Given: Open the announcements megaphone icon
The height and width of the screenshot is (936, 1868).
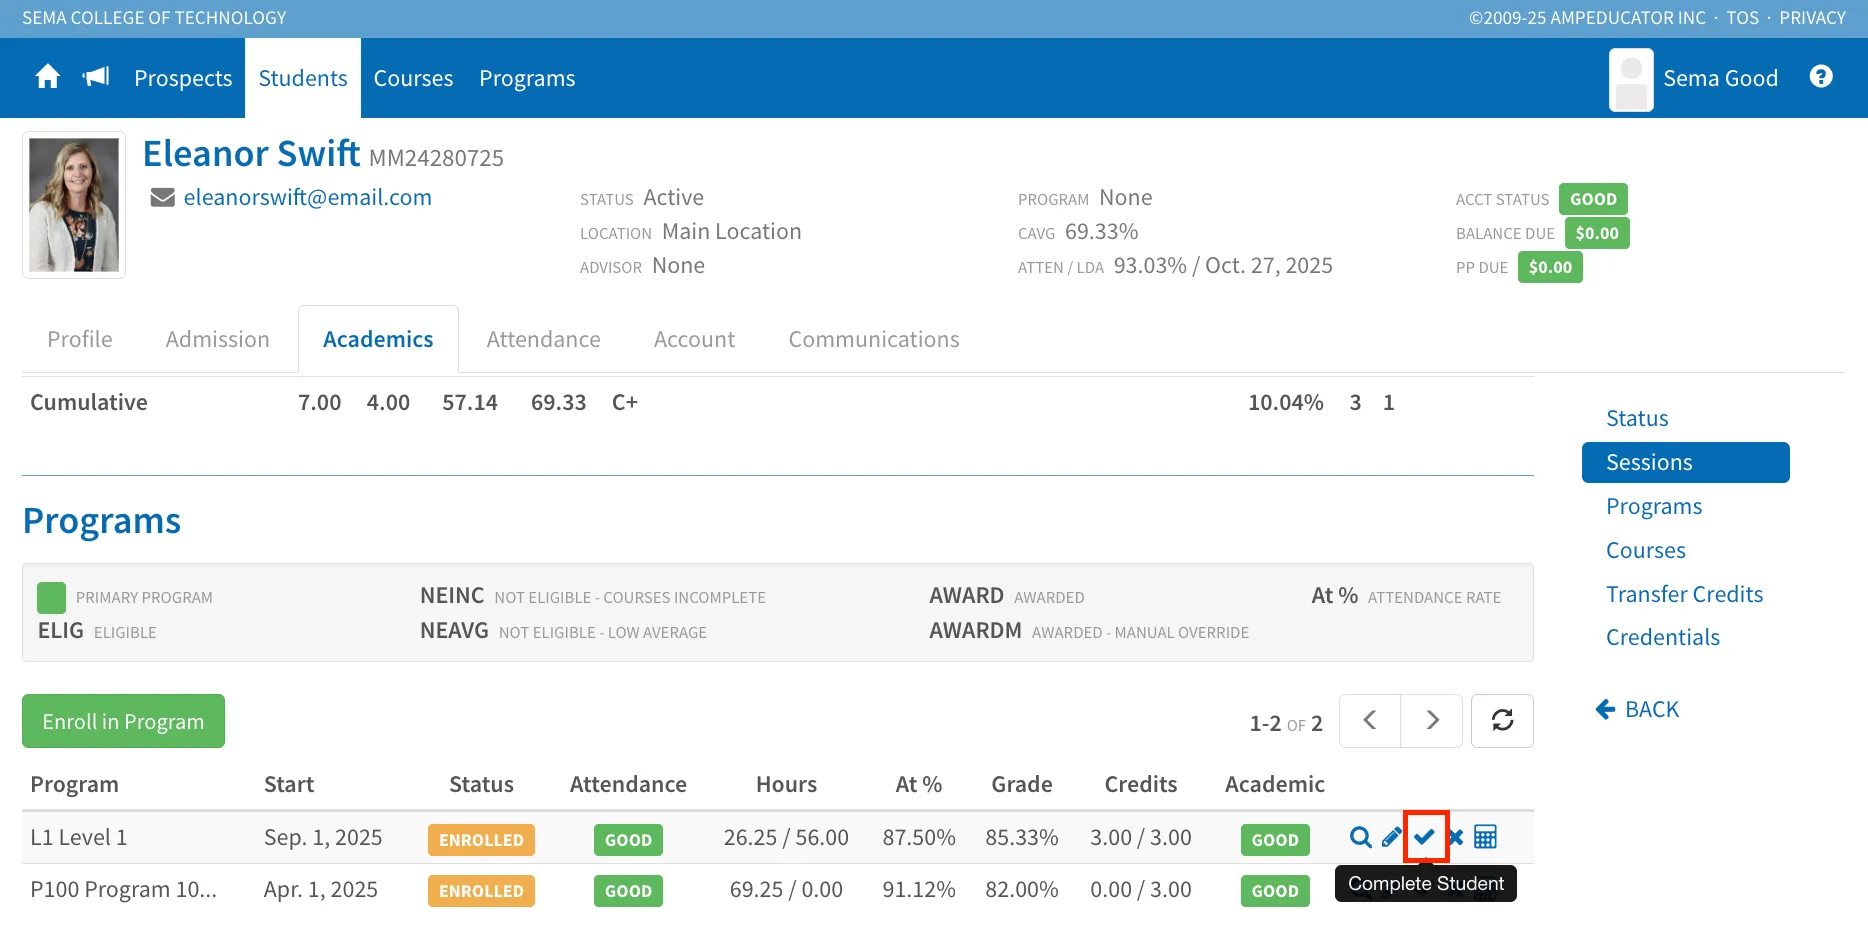Looking at the screenshot, I should coord(96,77).
